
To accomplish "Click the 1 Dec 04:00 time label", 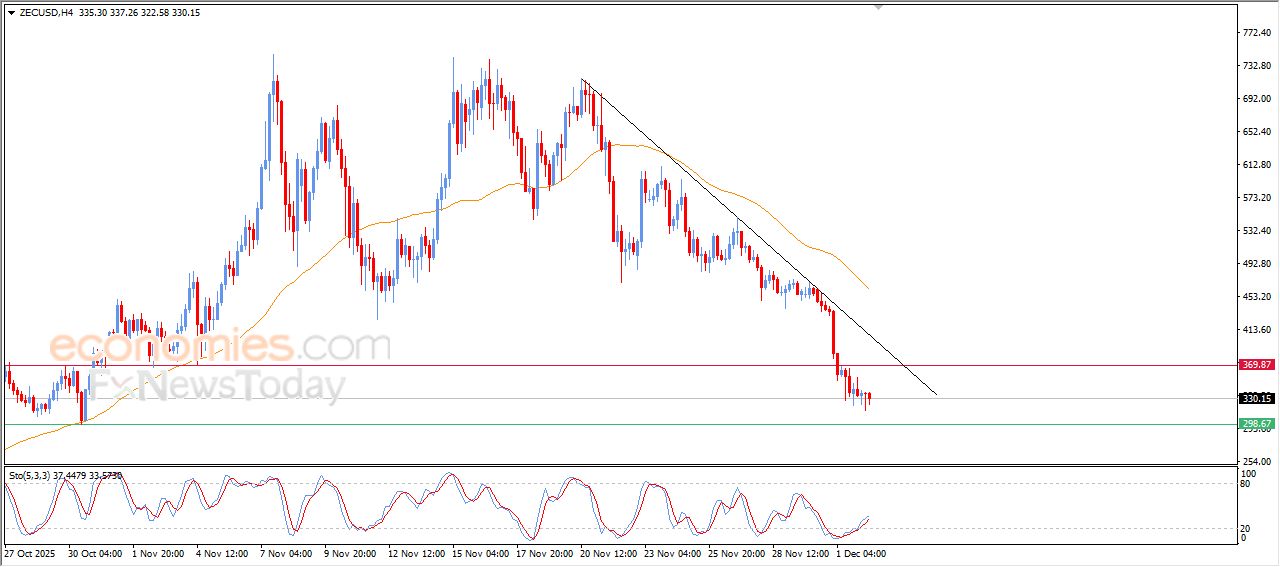I will [x=861, y=553].
